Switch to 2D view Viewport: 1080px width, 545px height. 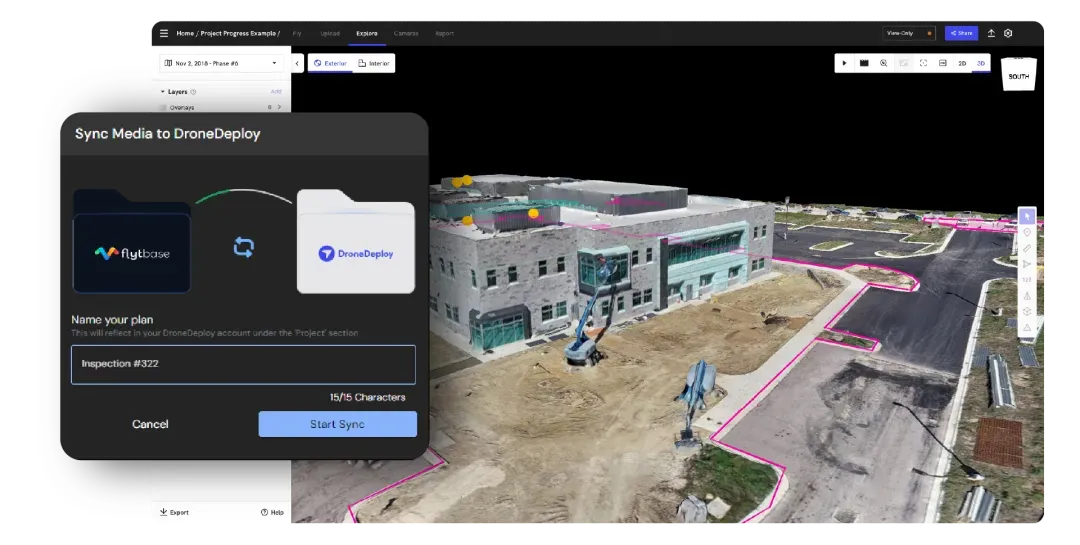[962, 63]
